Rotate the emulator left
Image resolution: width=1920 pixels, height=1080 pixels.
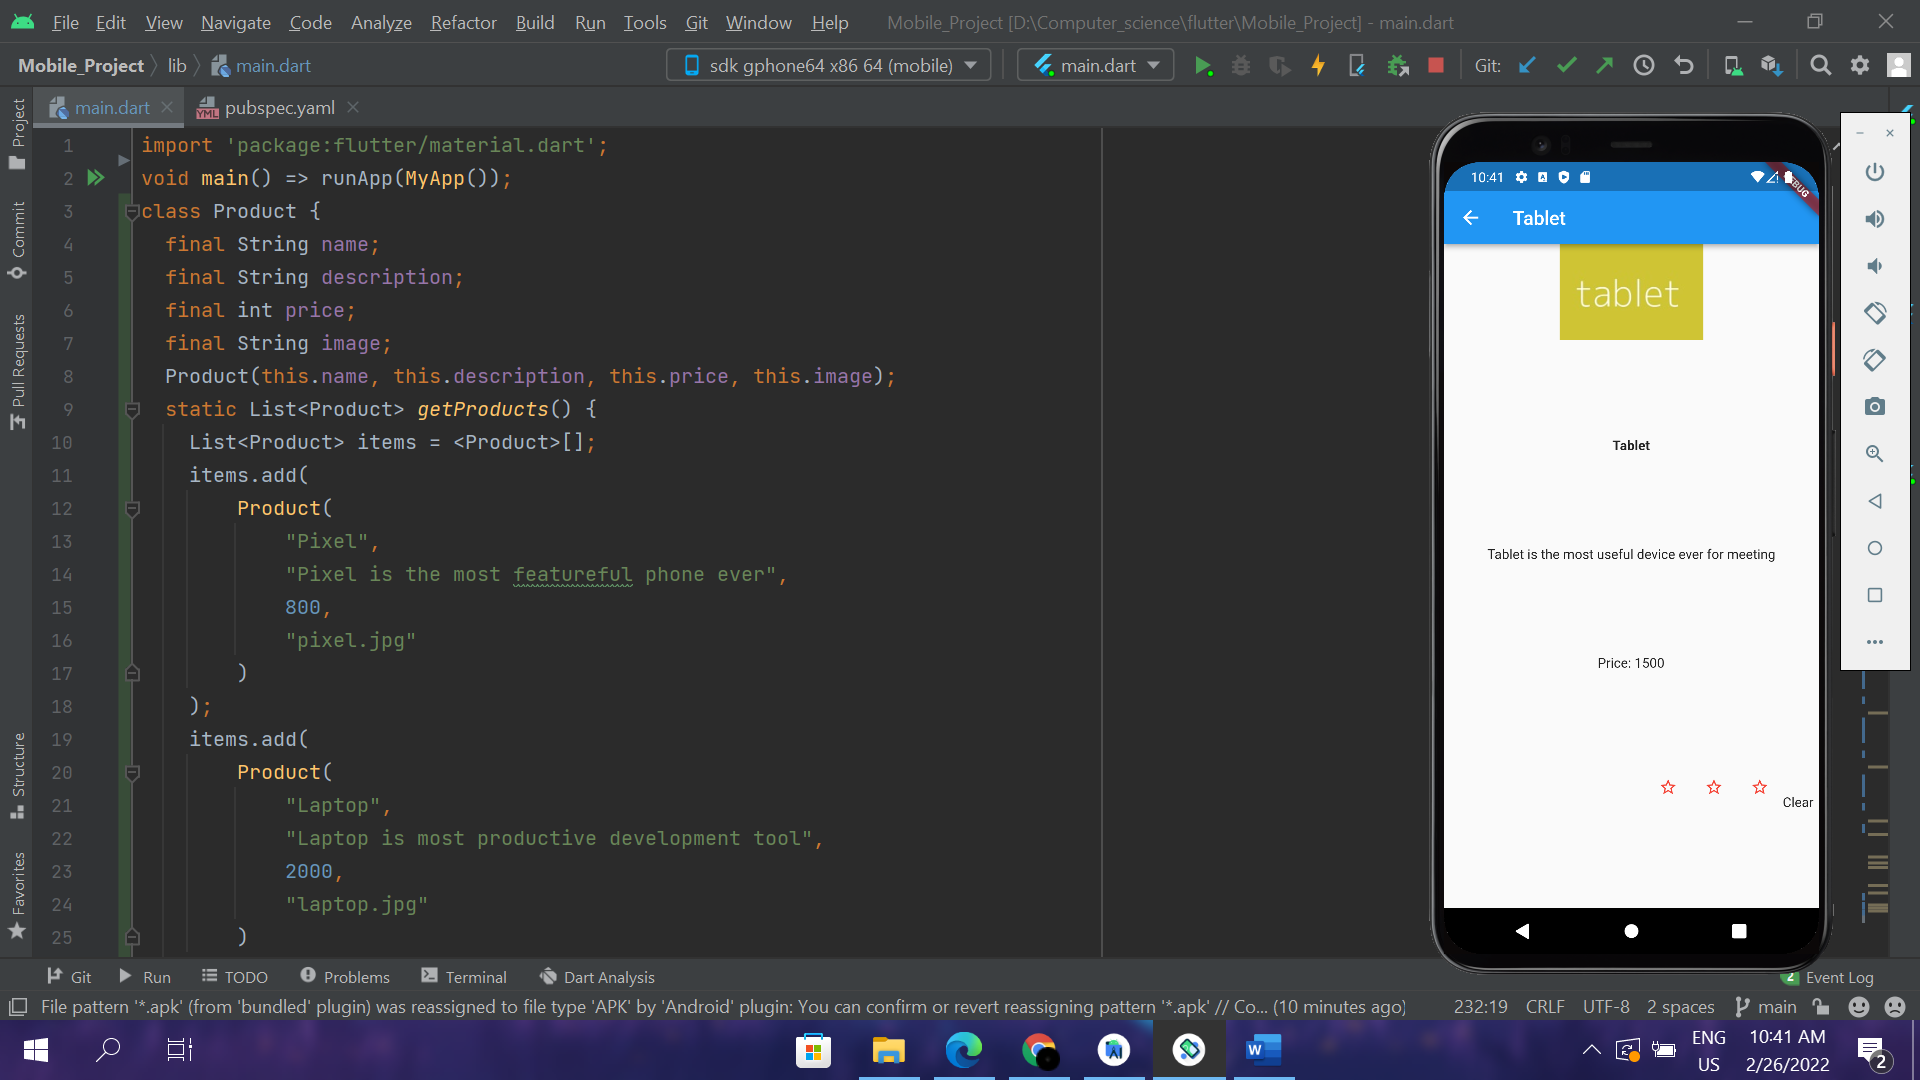[x=1875, y=313]
